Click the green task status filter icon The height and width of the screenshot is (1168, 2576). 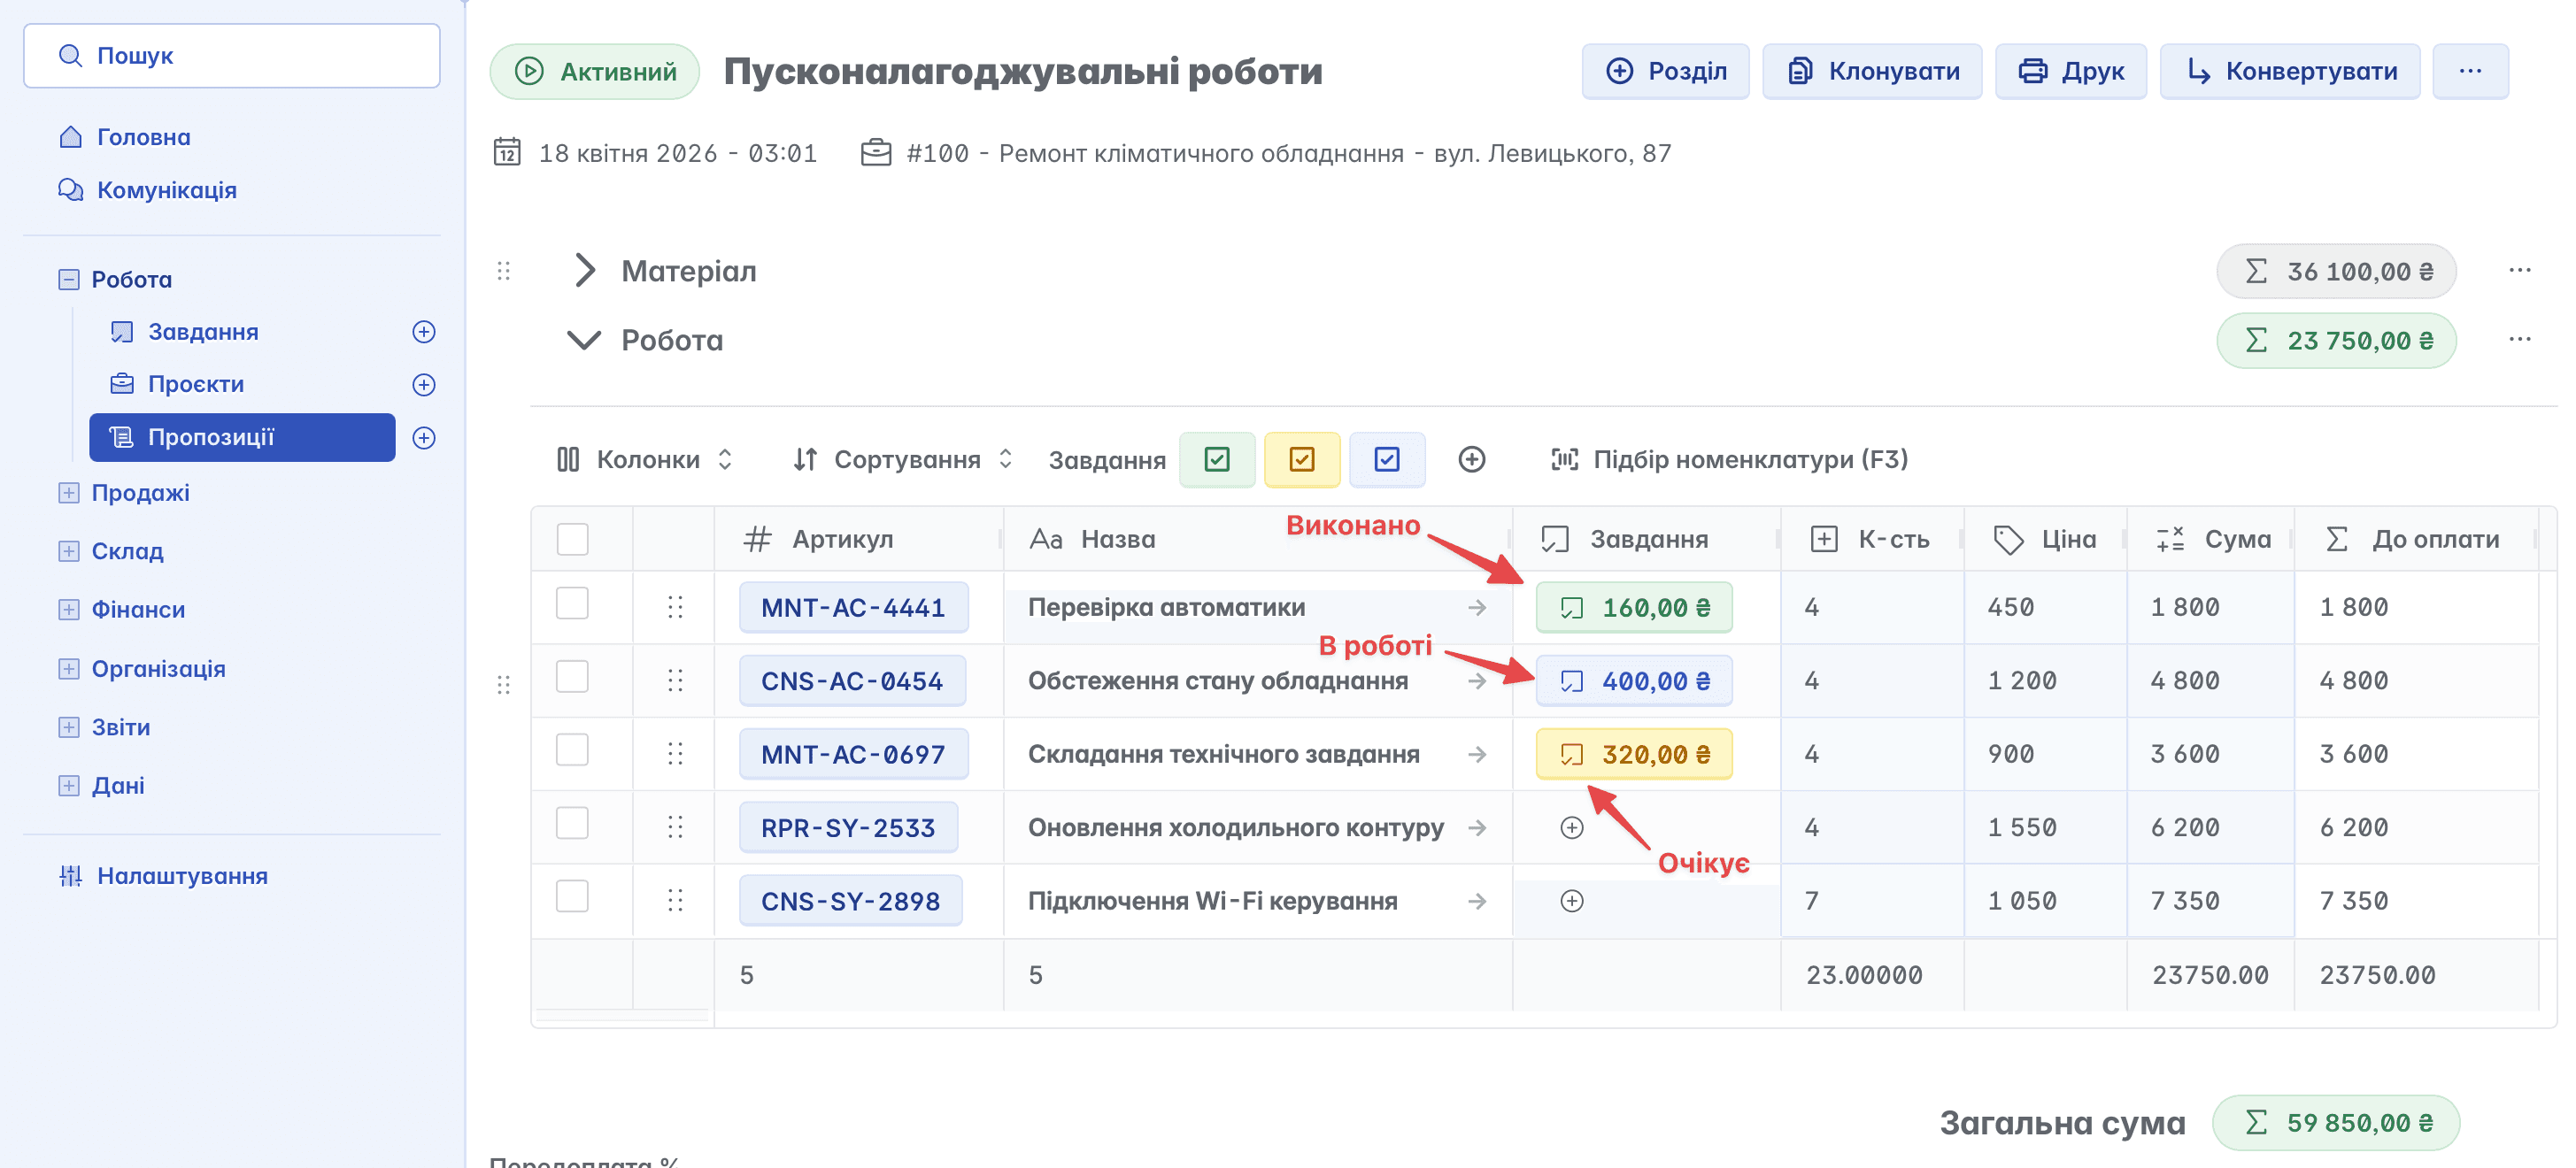click(x=1216, y=460)
